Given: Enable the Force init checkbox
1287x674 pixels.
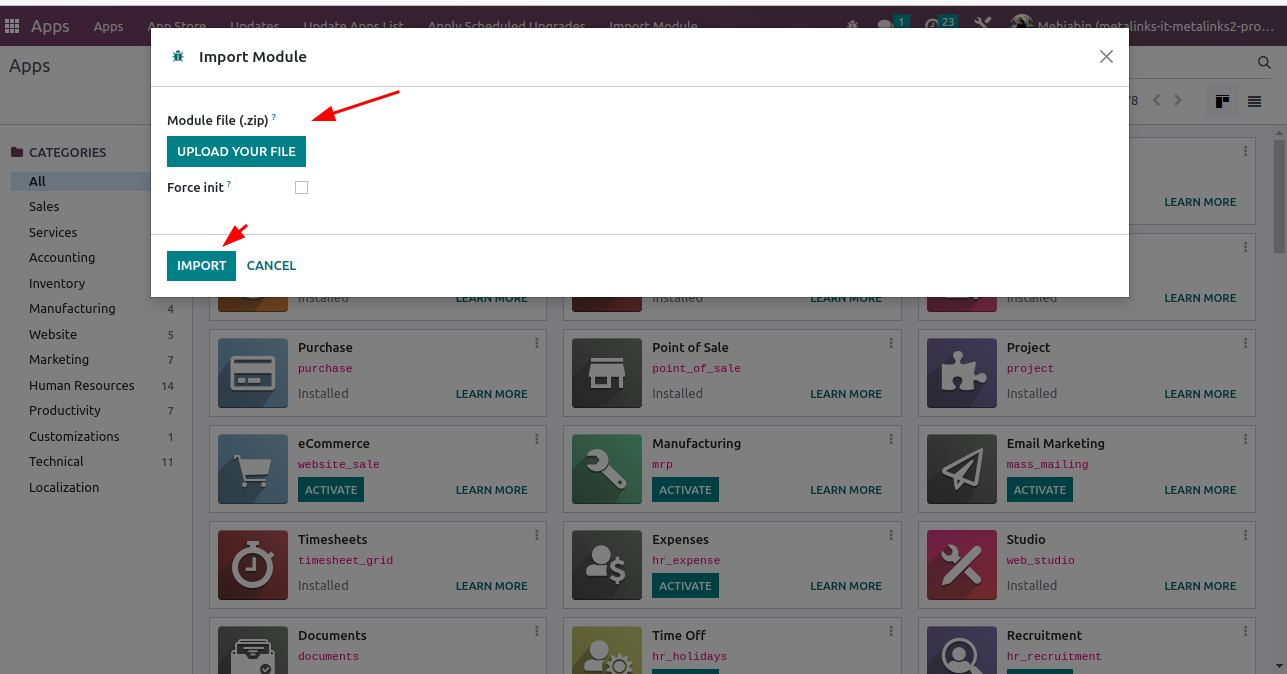Looking at the screenshot, I should (301, 187).
